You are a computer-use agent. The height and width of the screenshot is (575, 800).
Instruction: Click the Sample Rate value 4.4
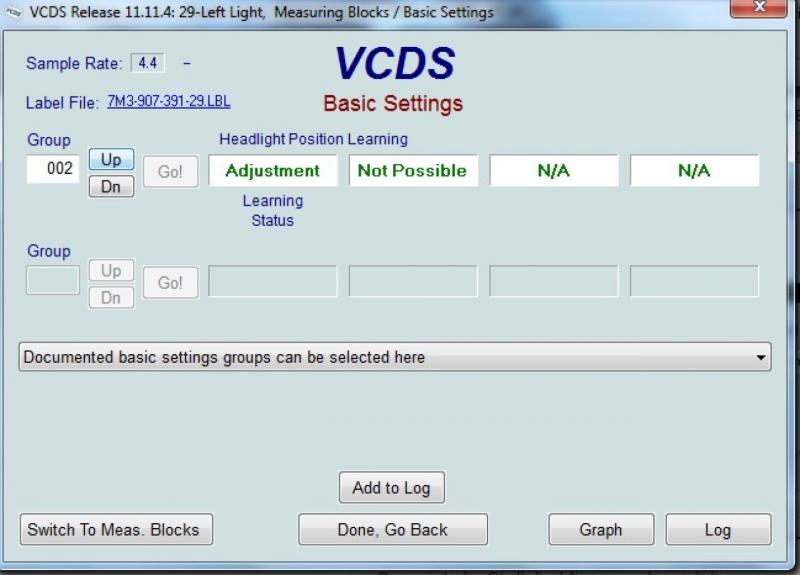(148, 63)
